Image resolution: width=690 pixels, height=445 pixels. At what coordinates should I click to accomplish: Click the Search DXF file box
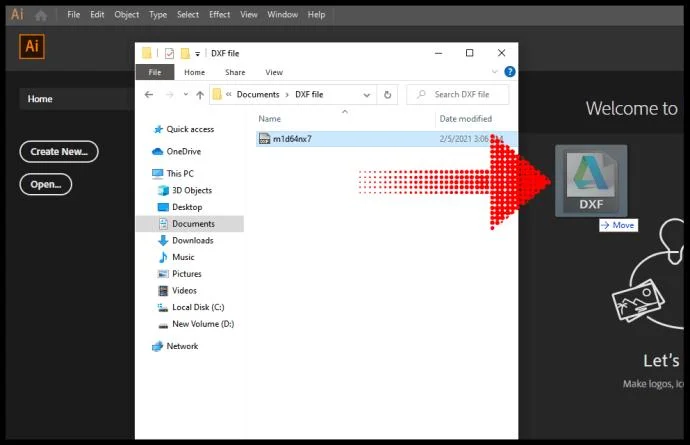(458, 95)
